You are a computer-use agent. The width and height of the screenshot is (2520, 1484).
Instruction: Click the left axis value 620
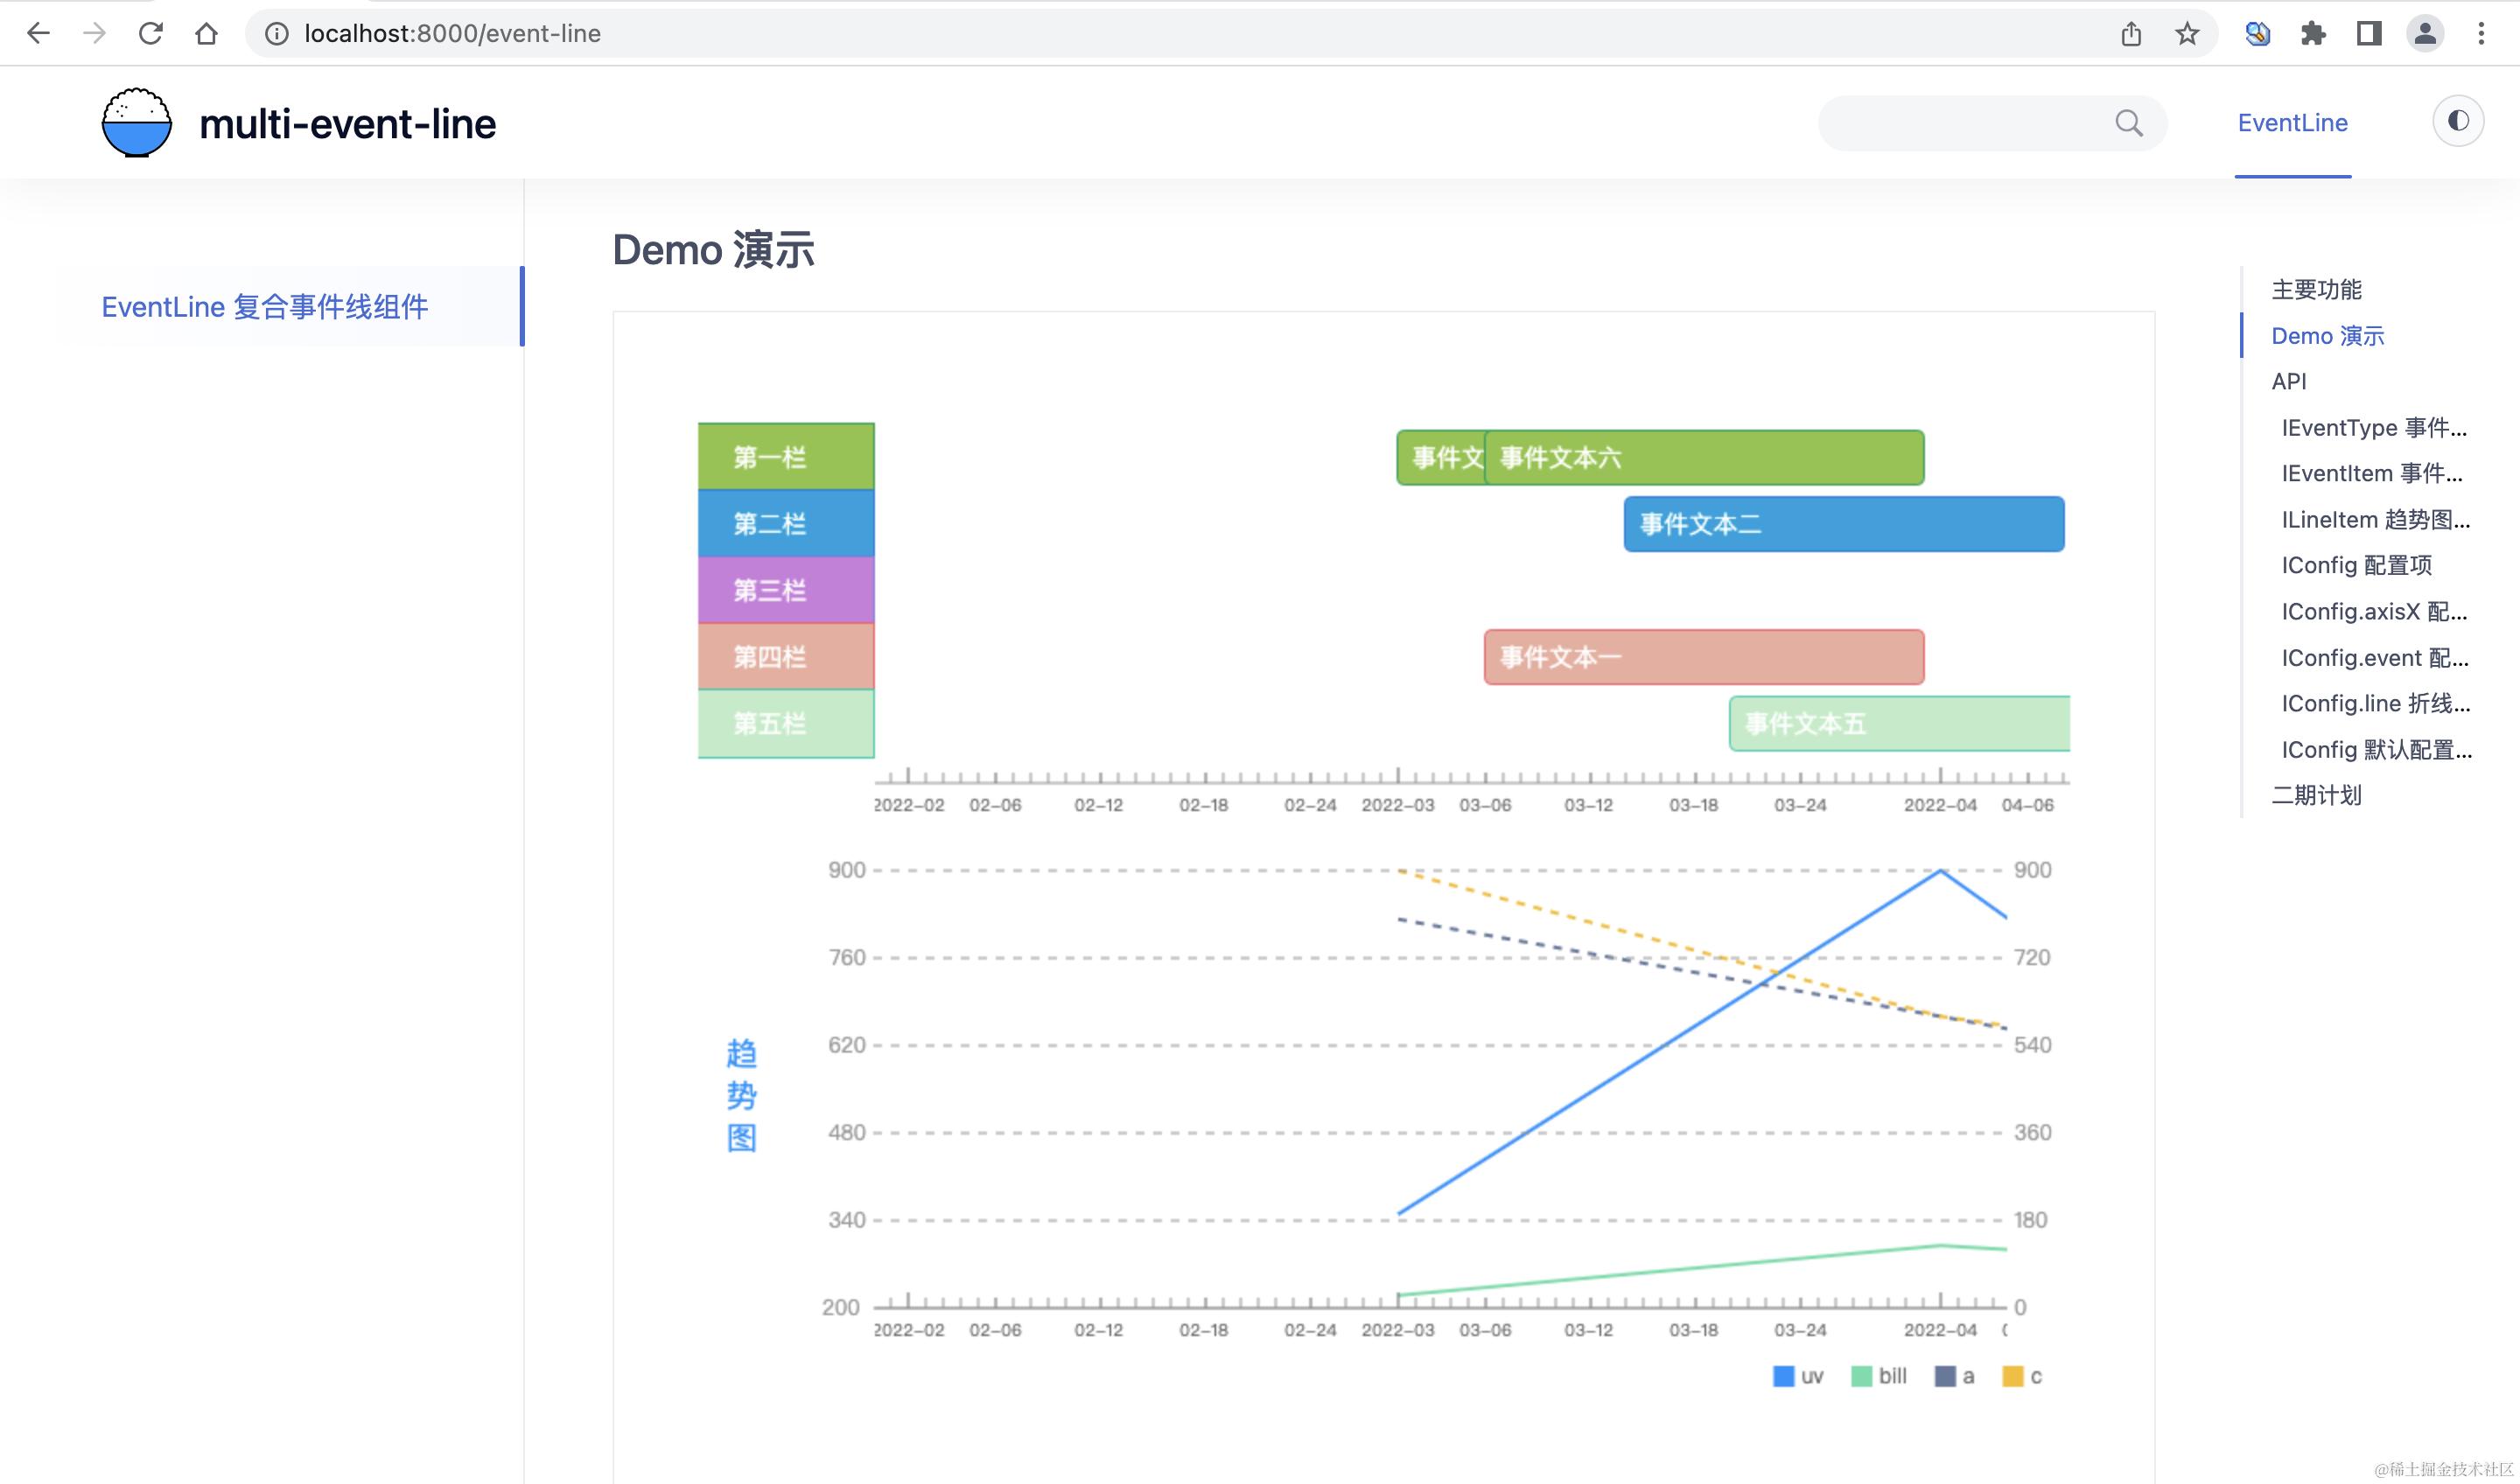click(x=846, y=1045)
